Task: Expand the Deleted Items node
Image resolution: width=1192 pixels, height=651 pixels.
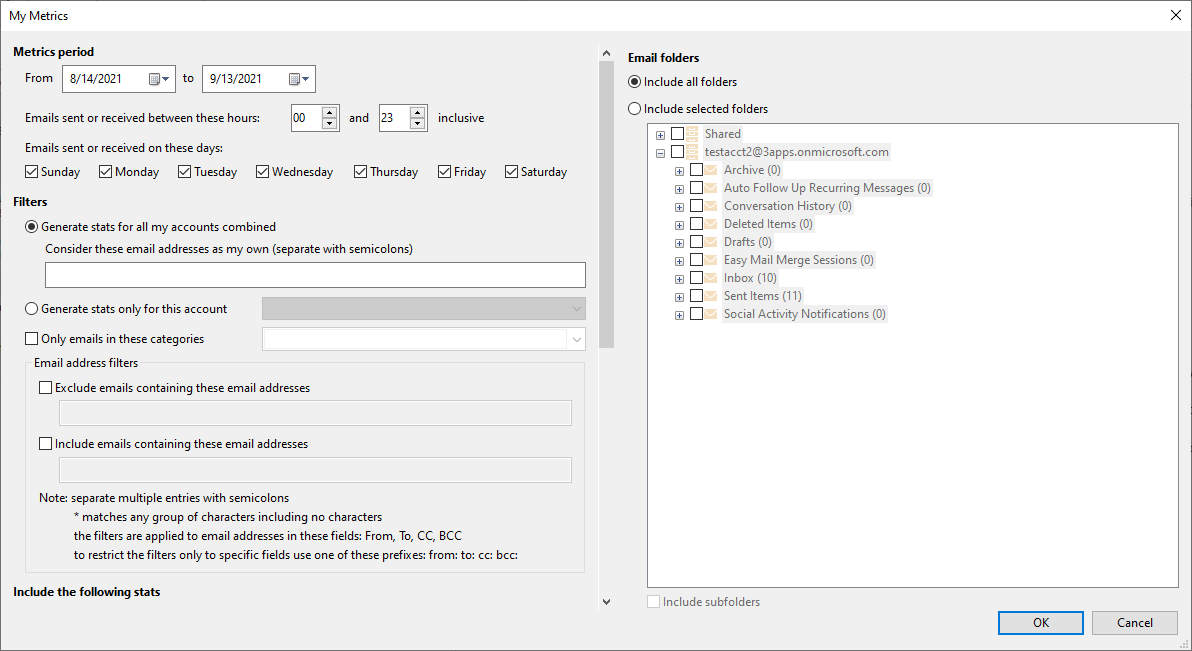Action: (x=680, y=225)
